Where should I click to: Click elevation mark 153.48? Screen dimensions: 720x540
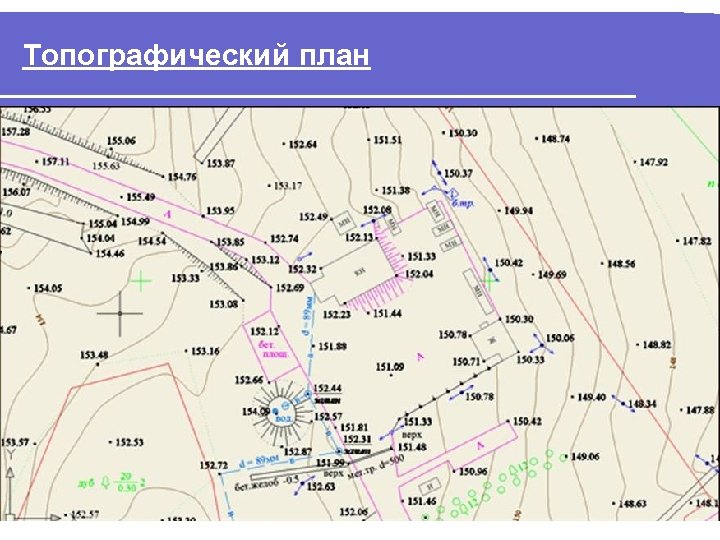(x=94, y=355)
